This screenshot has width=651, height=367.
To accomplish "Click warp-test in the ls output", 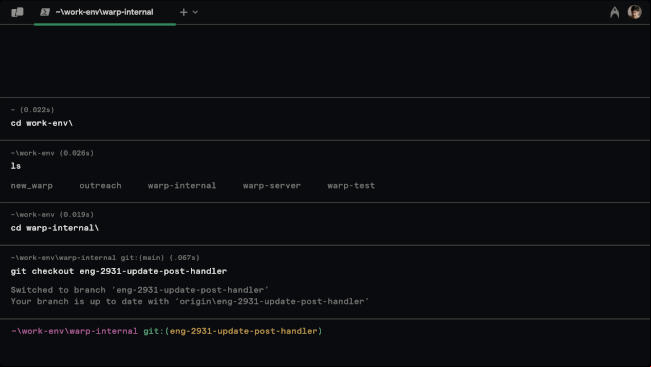I will 351,186.
